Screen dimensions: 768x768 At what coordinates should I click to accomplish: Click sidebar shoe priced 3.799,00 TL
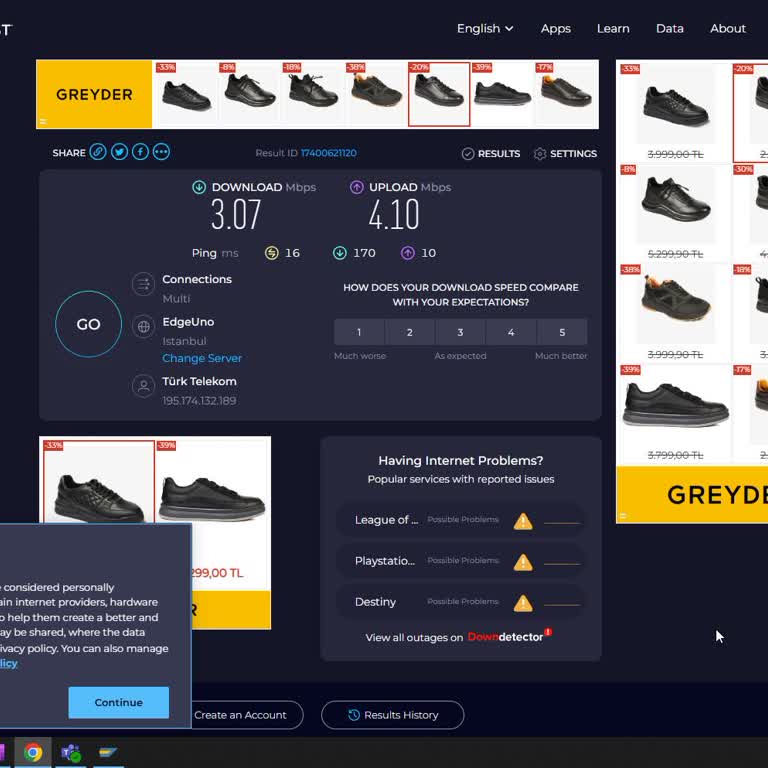675,411
